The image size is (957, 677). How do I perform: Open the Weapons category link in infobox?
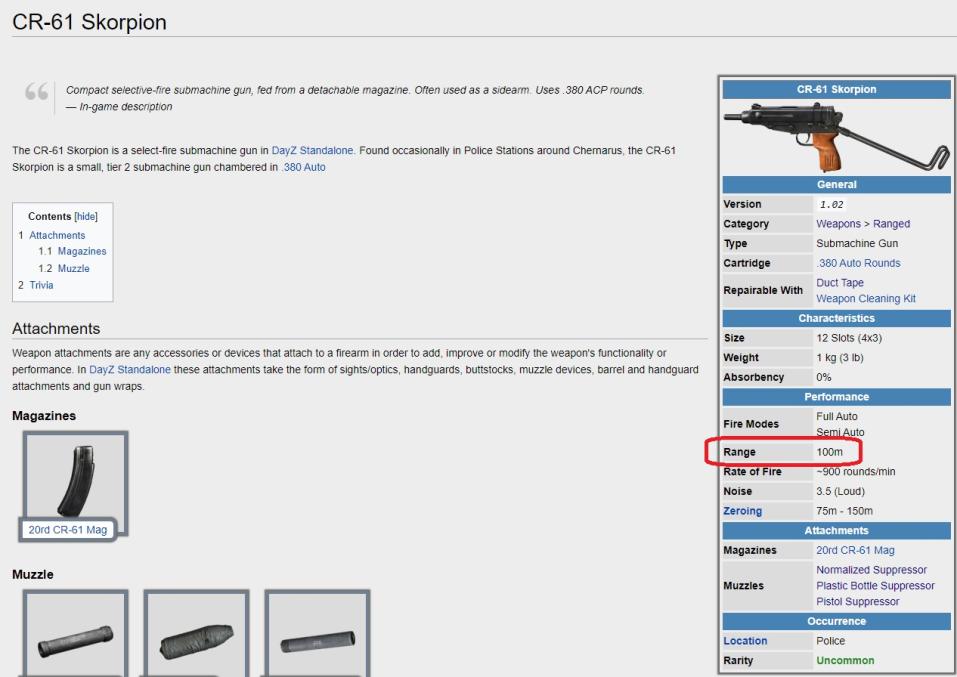[838, 223]
